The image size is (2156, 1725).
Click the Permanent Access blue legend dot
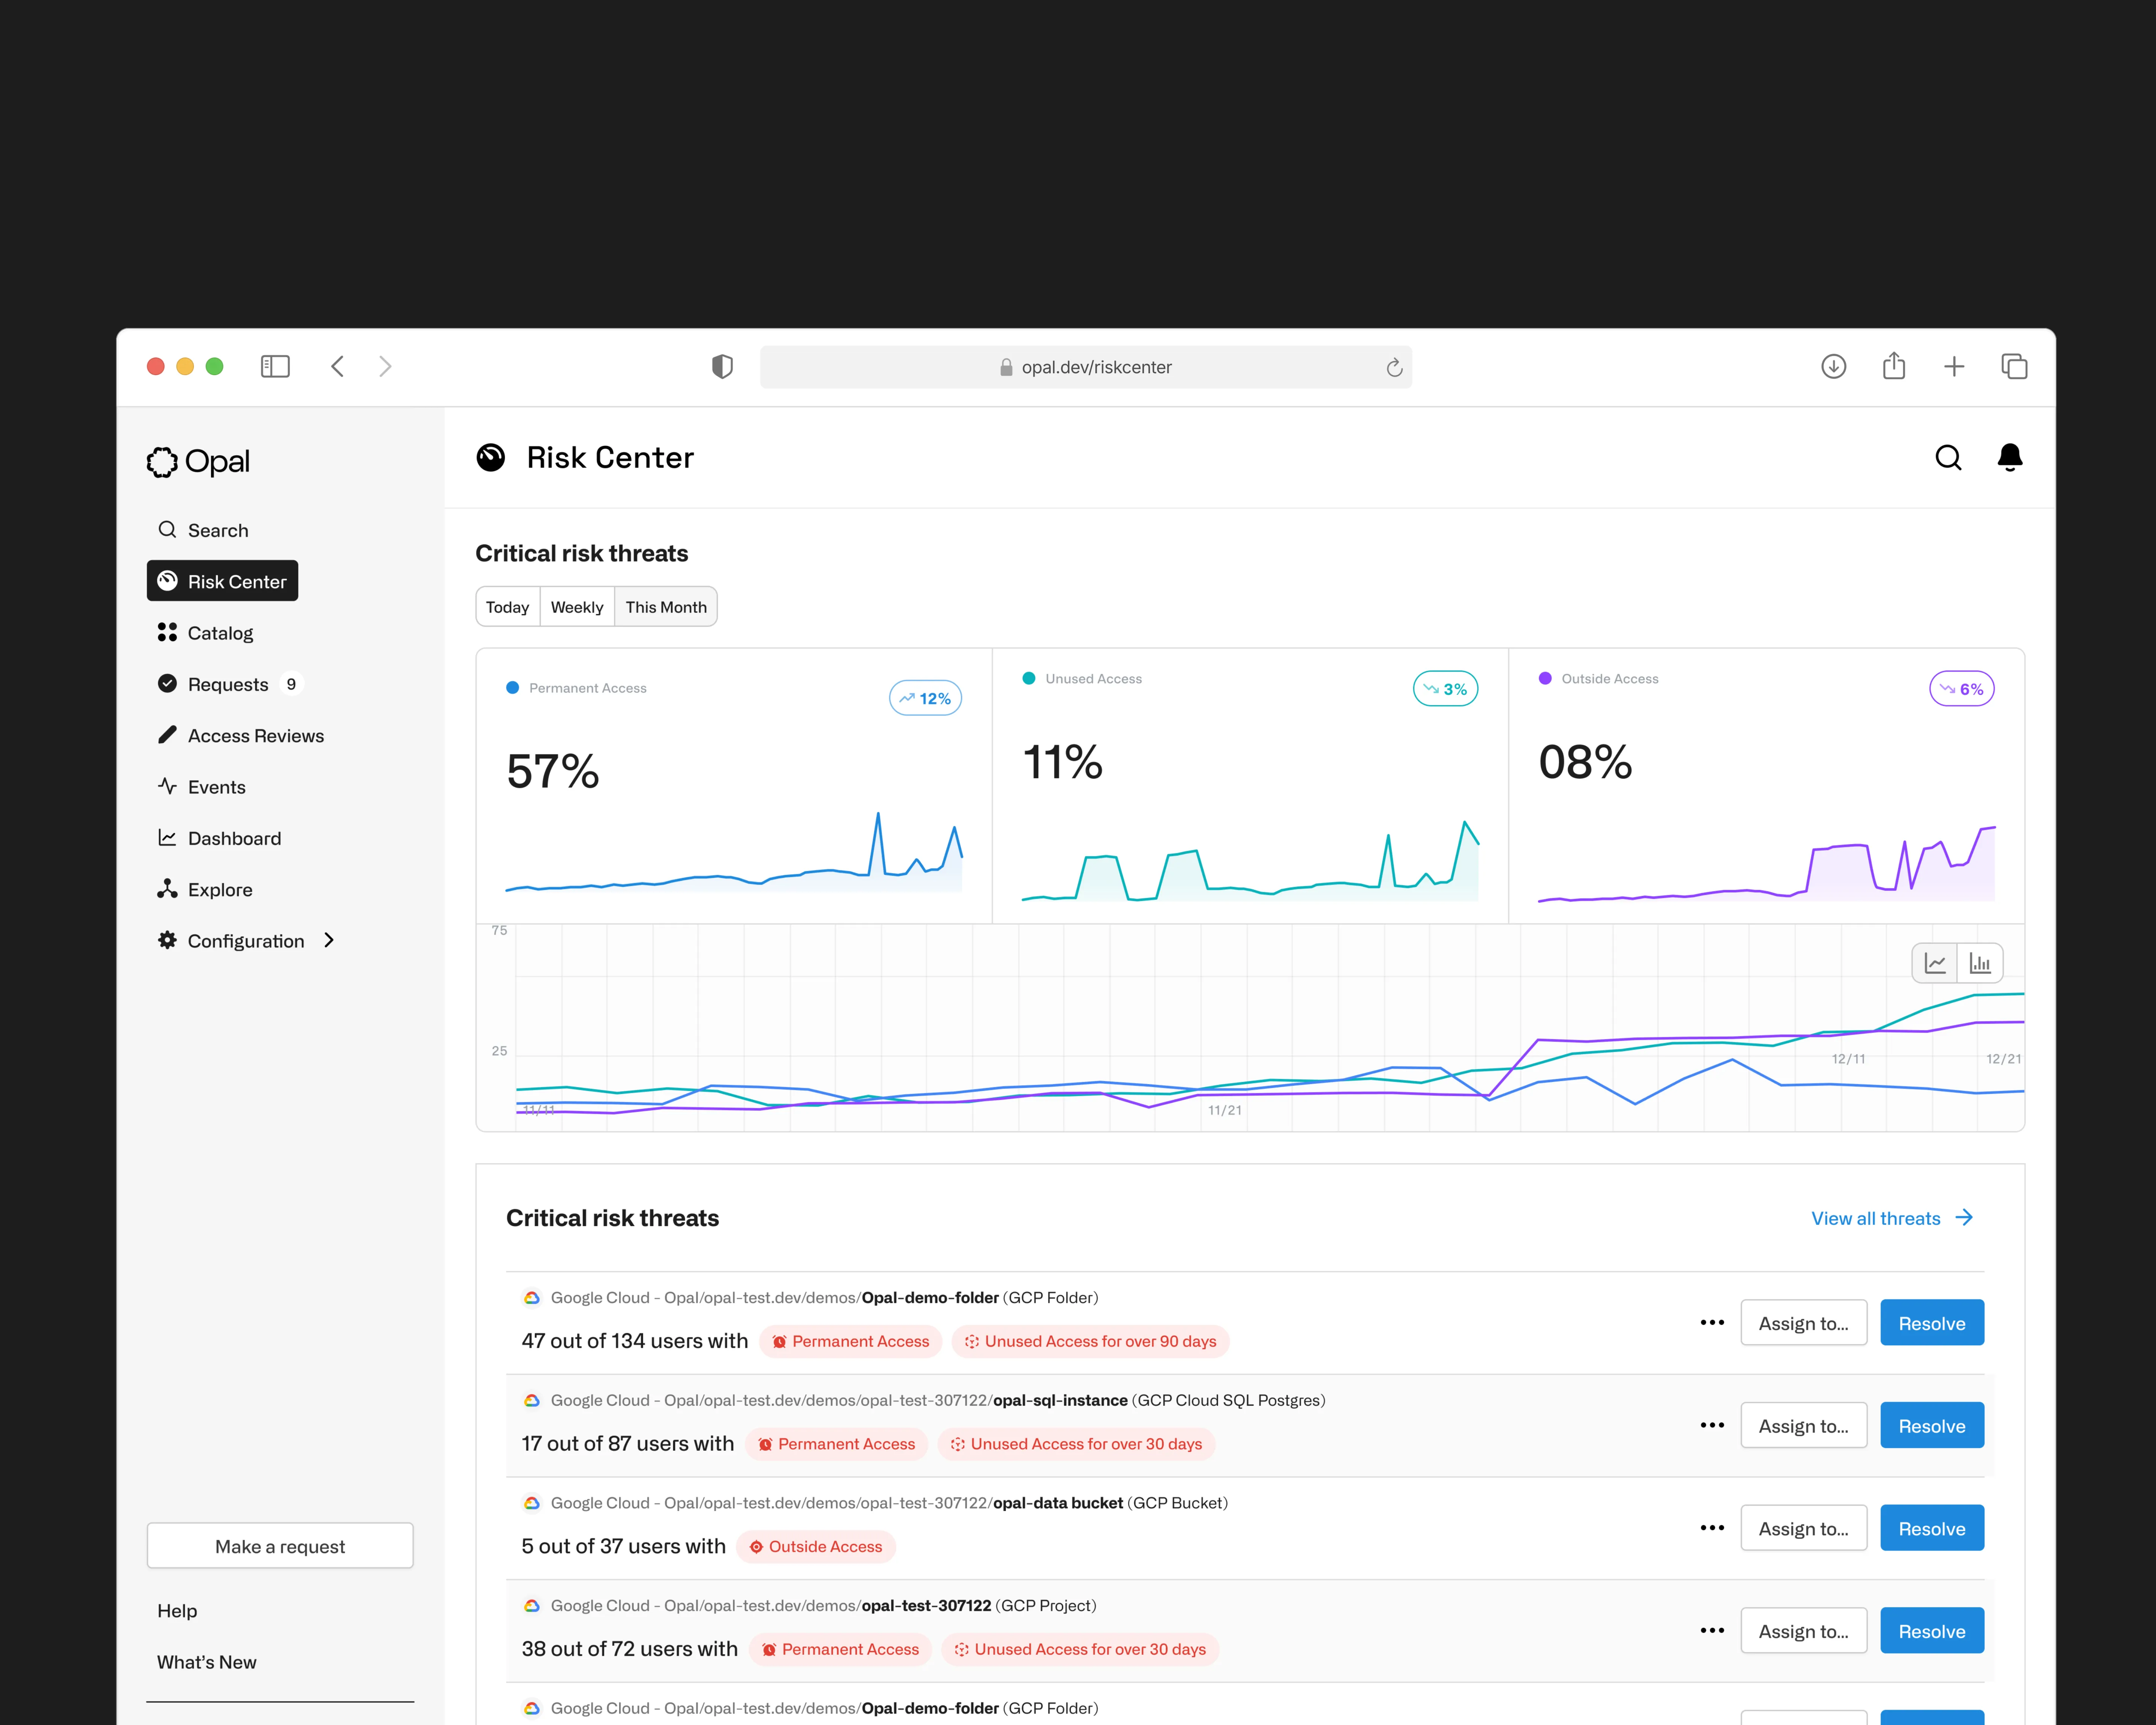(x=513, y=688)
